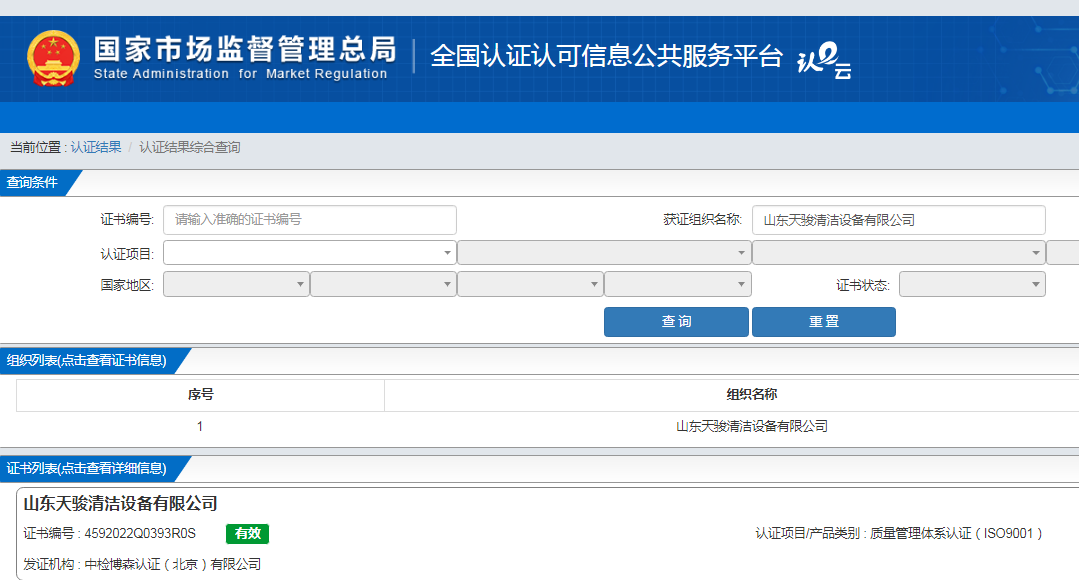Image resolution: width=1079 pixels, height=580 pixels.
Task: Open the 证书状态 dropdown
Action: pos(972,284)
